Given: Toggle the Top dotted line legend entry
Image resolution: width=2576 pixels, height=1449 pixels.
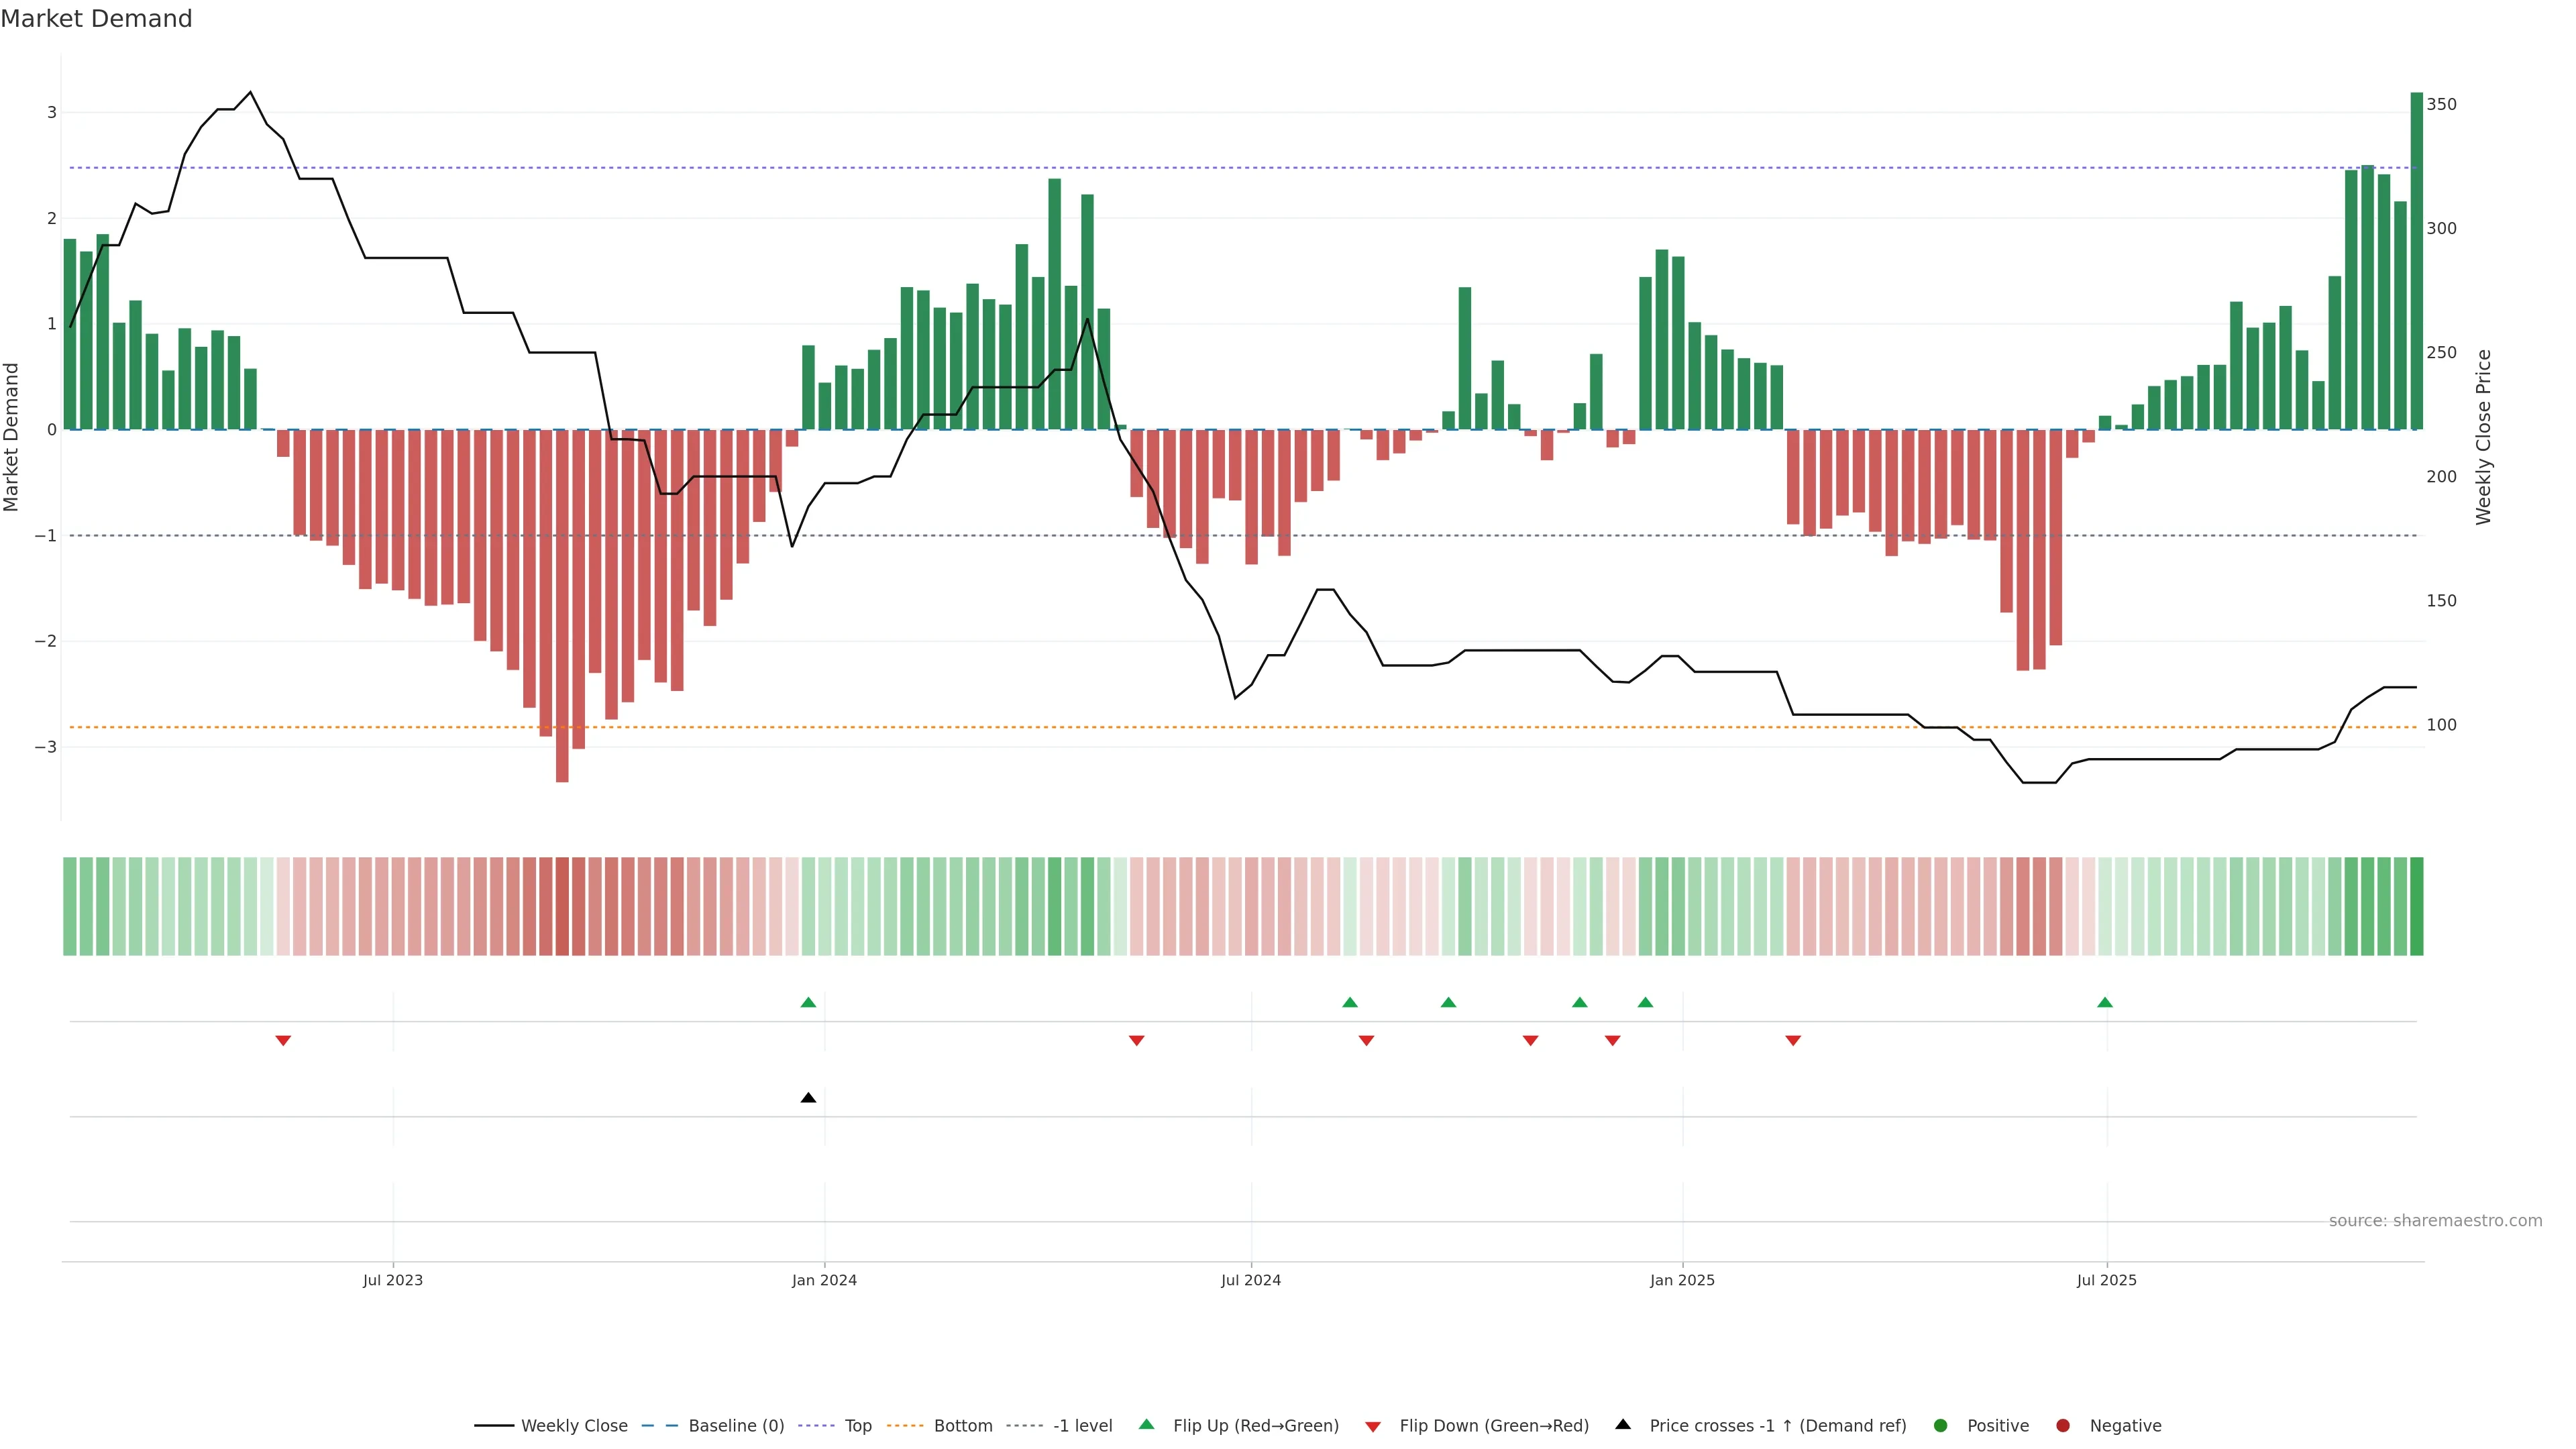Looking at the screenshot, I should [x=857, y=1425].
